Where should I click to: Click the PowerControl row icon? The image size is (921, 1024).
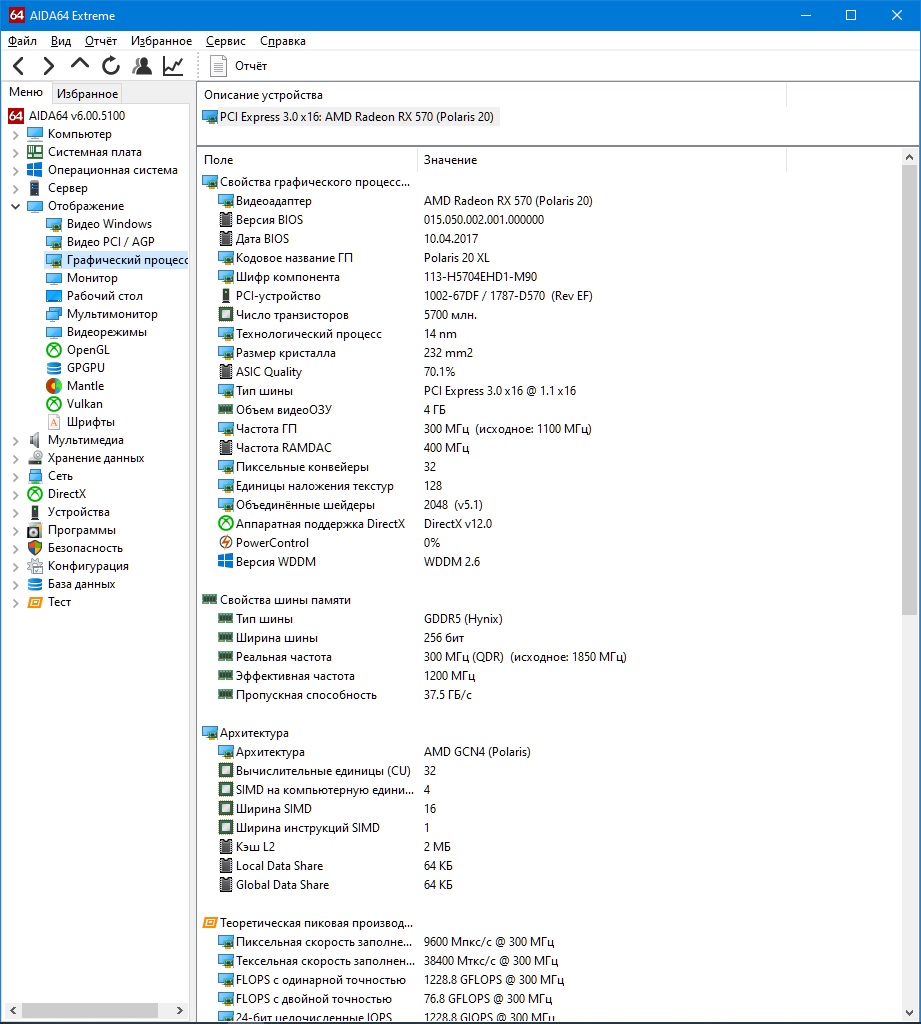[225, 543]
